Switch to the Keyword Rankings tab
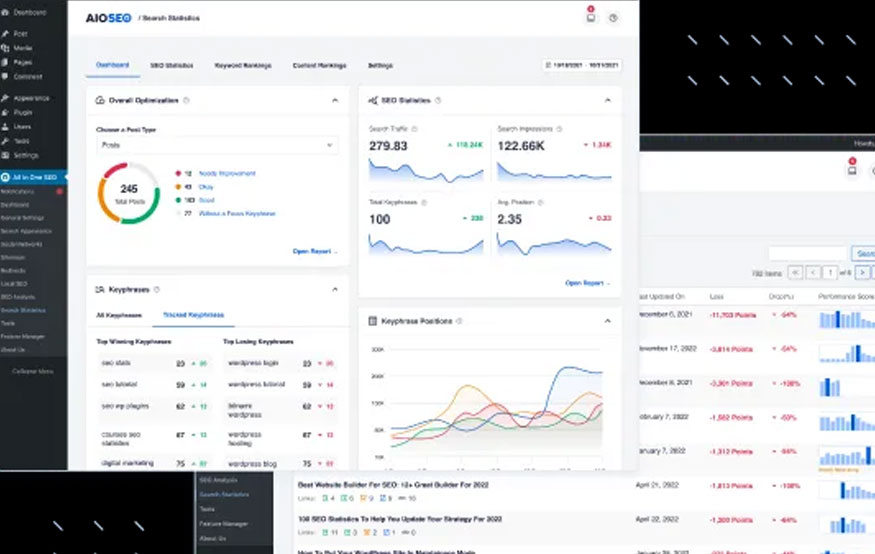The image size is (875, 554). point(243,65)
